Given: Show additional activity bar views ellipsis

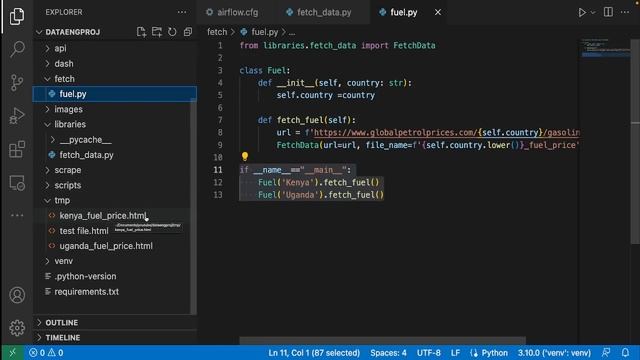Looking at the screenshot, I should click(17, 215).
